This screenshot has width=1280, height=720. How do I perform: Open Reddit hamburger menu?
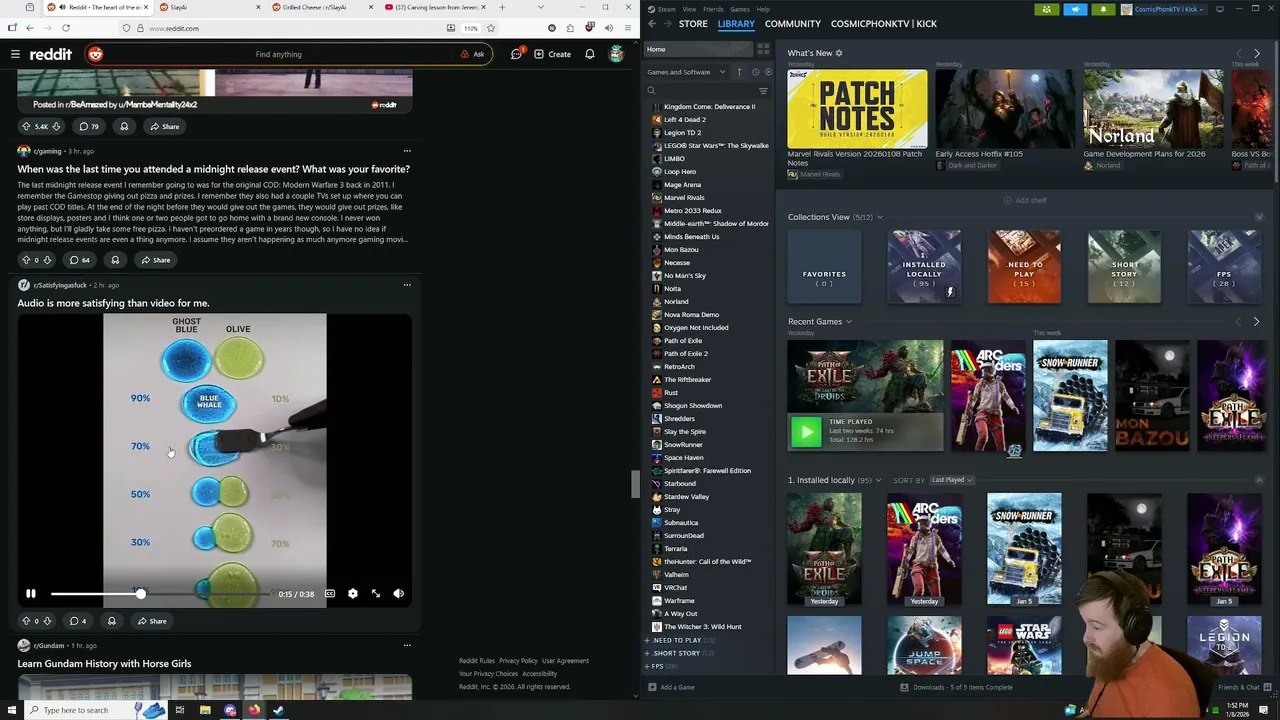coord(15,54)
